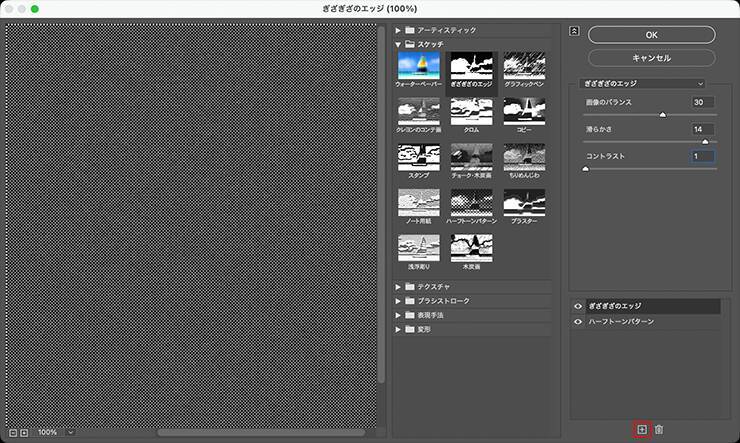
Task: Select the コピー filter thumbnail
Action: [x=524, y=111]
